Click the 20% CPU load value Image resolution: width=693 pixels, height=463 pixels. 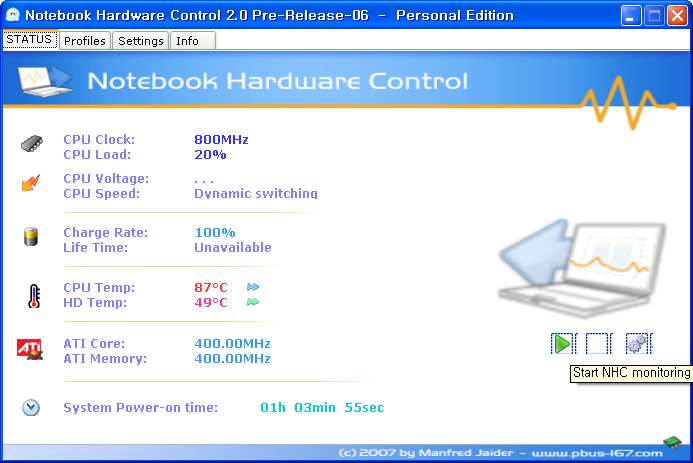coord(210,155)
